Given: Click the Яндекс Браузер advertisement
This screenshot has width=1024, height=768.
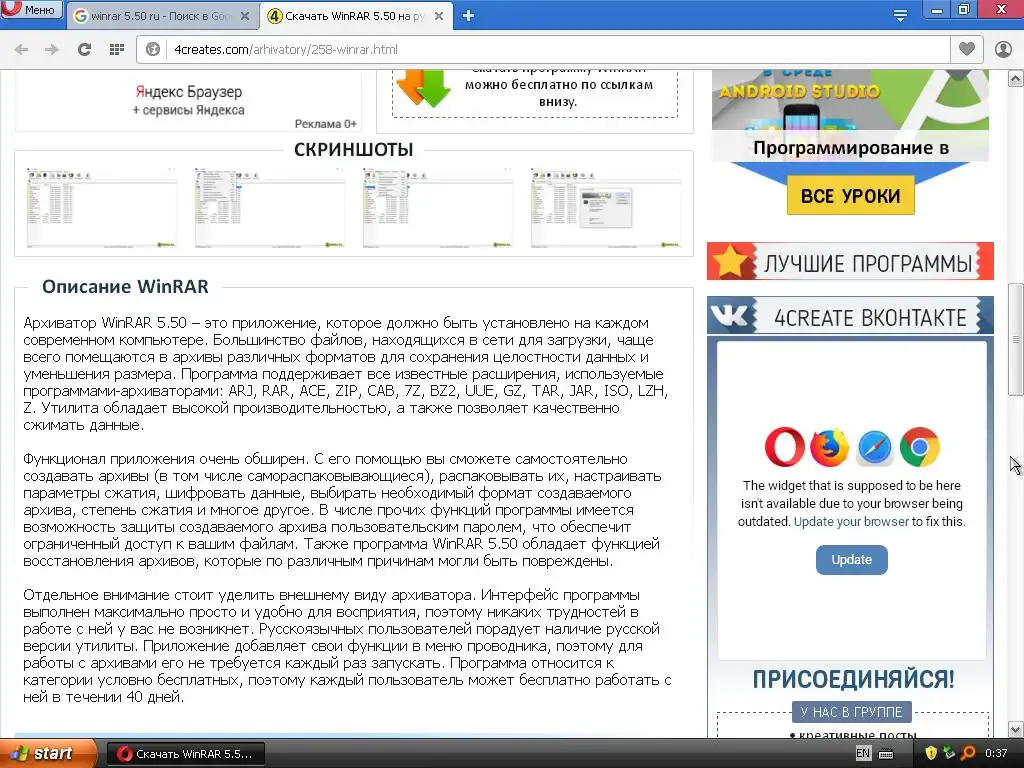Looking at the screenshot, I should coord(188,101).
